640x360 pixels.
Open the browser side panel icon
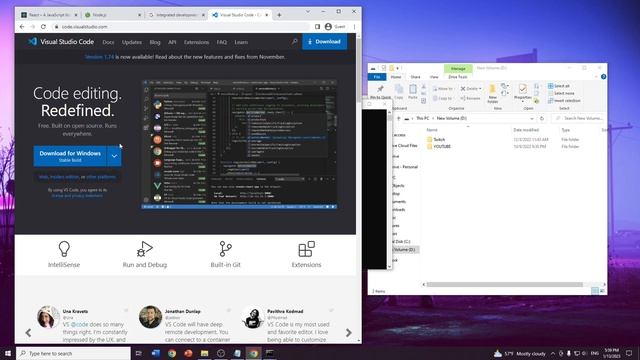tap(318, 27)
